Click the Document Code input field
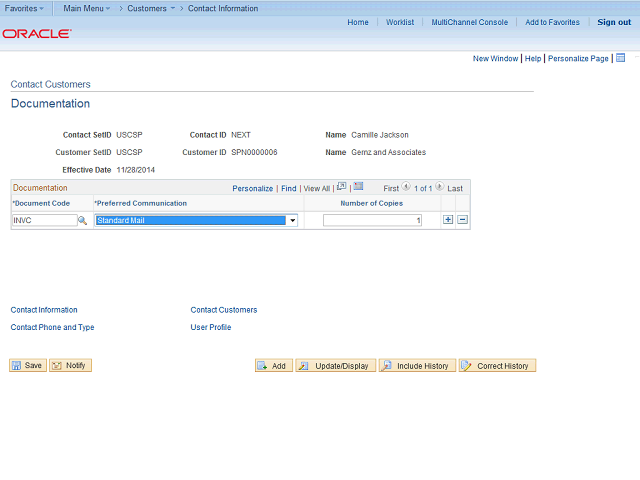Viewport: 640px width, 480px height. [x=44, y=220]
